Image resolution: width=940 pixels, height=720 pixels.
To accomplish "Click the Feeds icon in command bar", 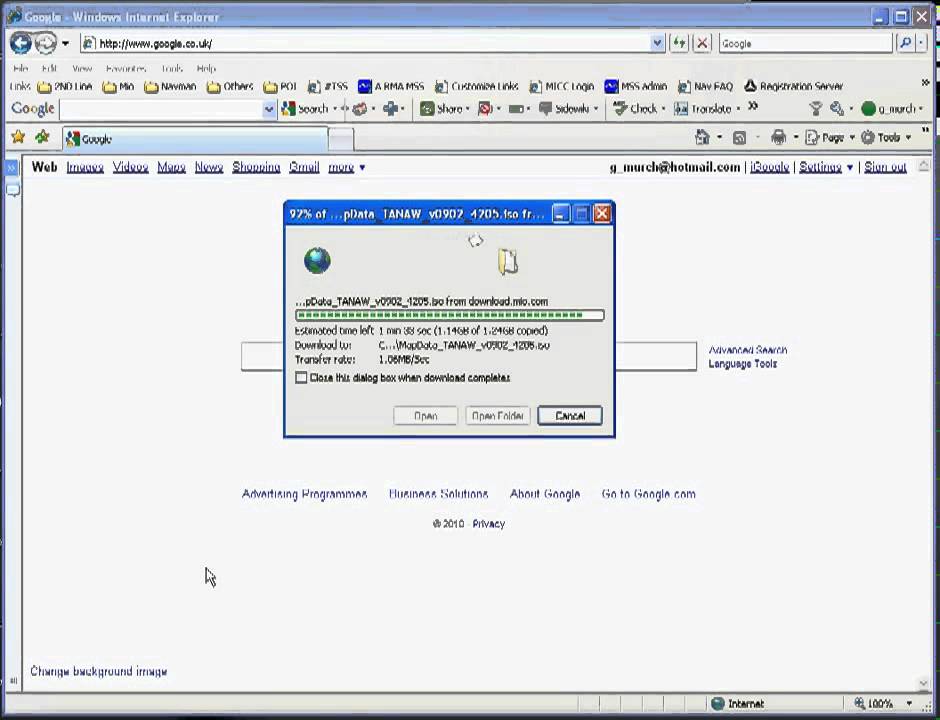I will [x=740, y=138].
